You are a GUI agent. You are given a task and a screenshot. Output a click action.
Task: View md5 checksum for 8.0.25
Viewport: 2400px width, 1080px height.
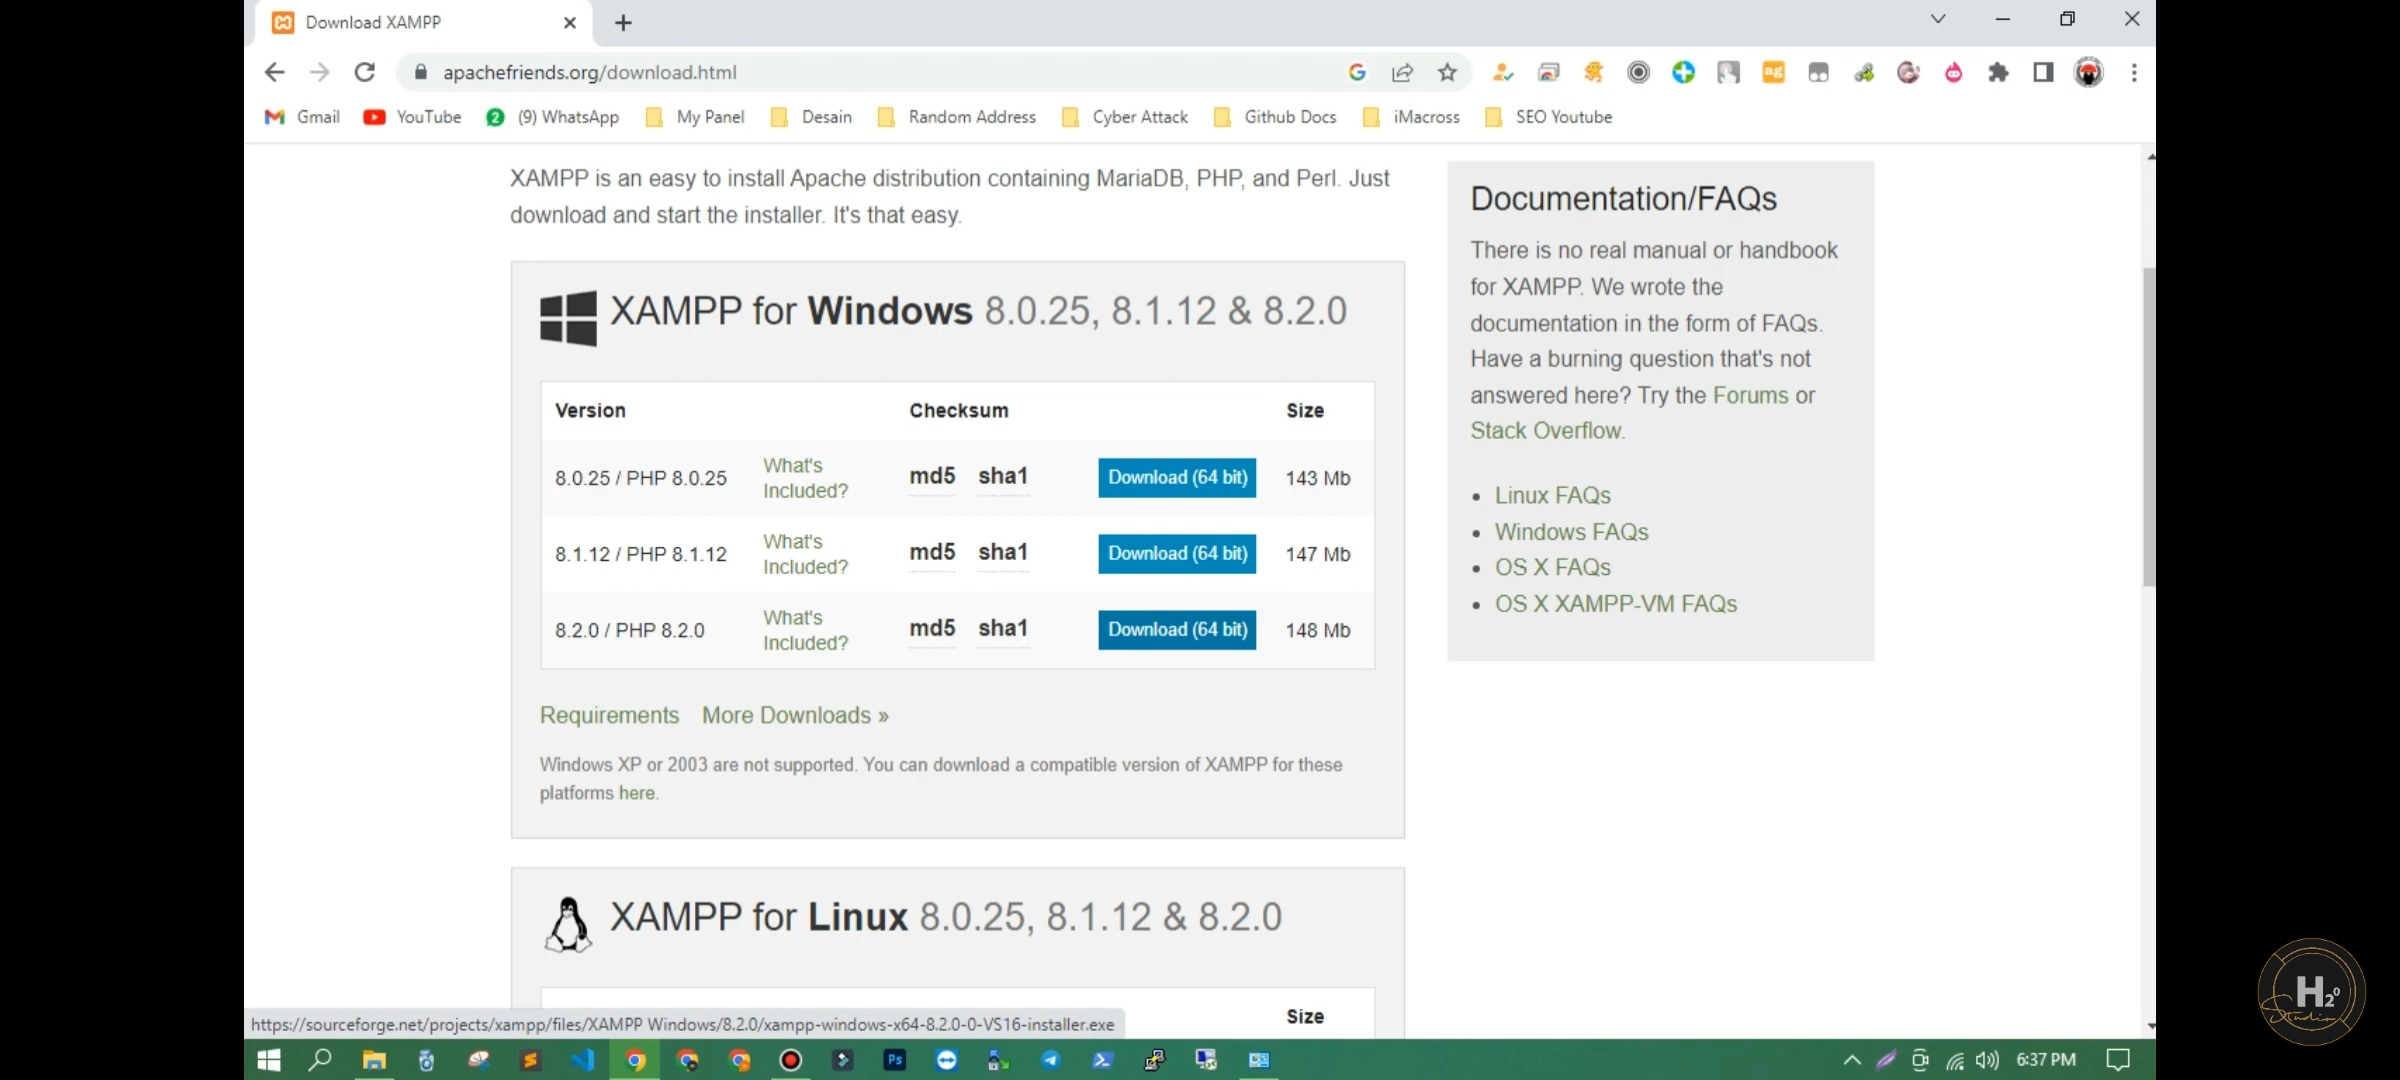[932, 476]
